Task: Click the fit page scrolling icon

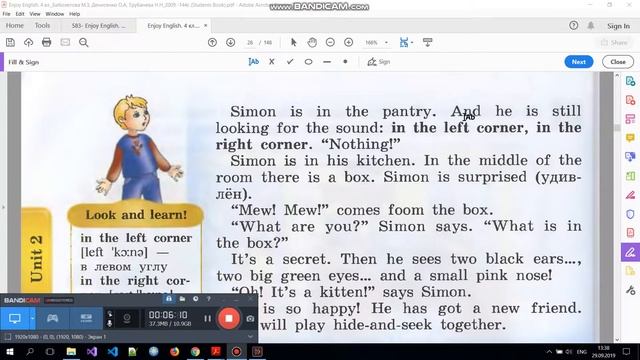Action: [404, 42]
